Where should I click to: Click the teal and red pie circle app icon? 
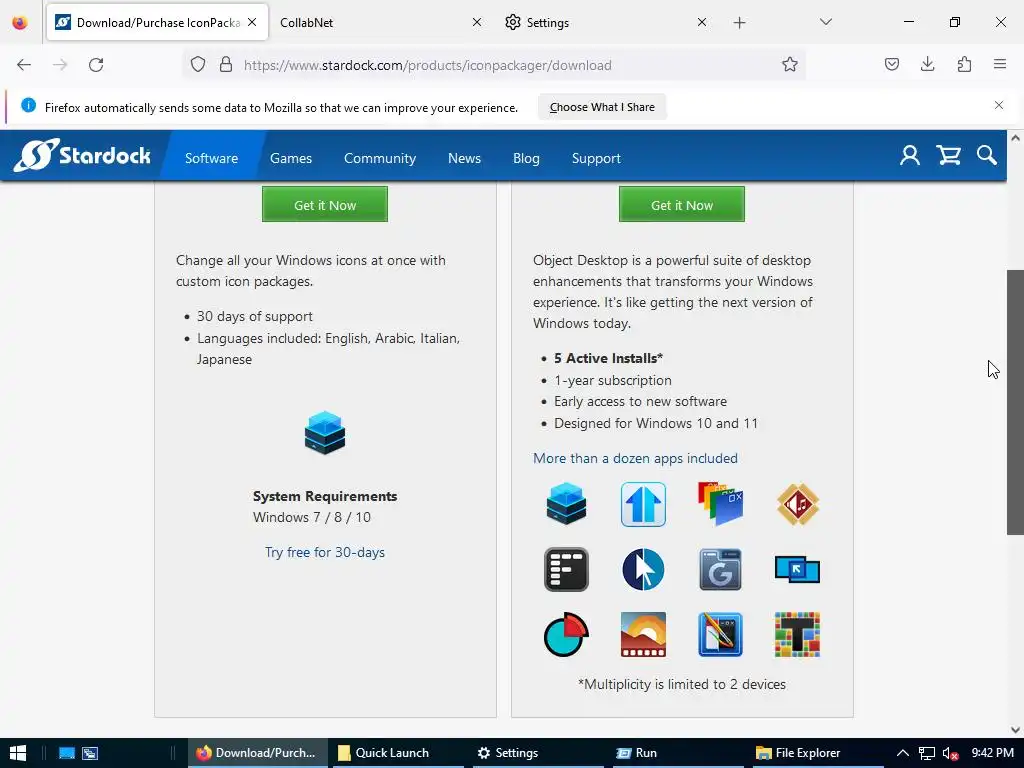click(x=566, y=634)
